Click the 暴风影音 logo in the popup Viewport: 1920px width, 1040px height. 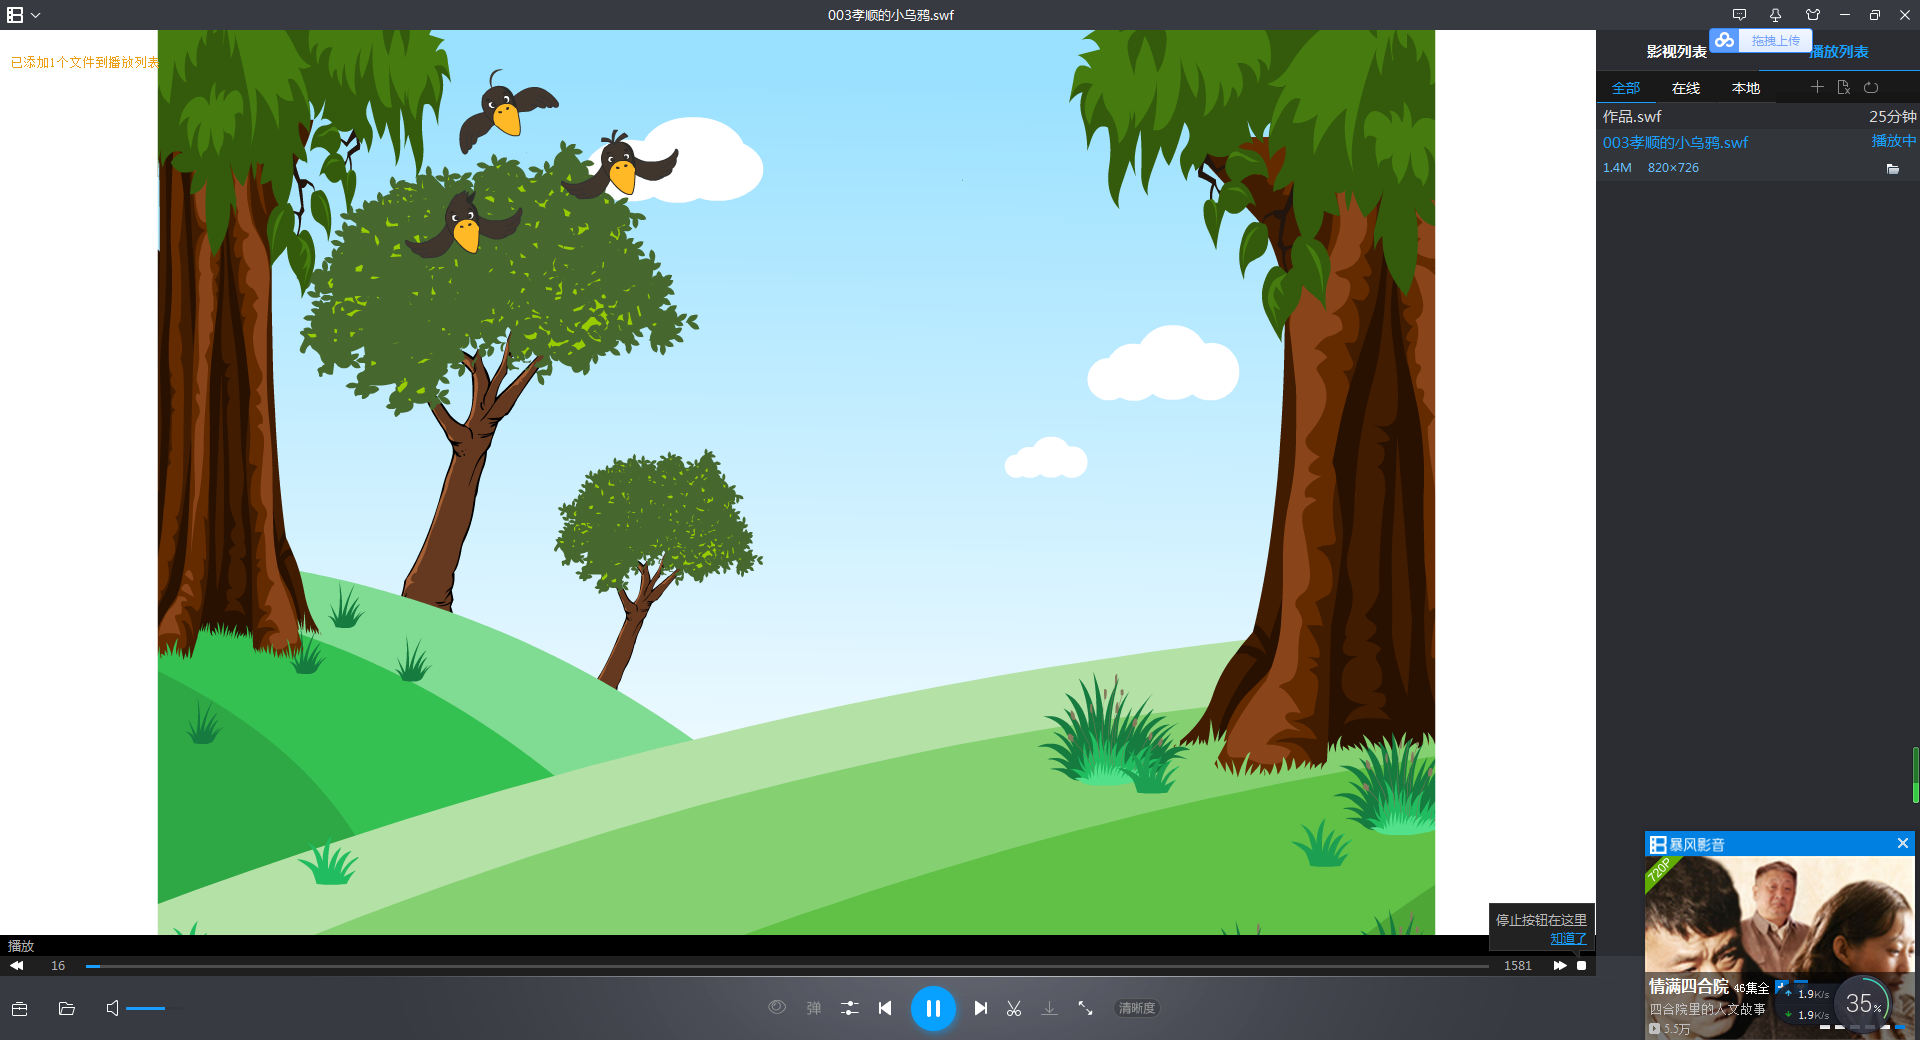1687,844
